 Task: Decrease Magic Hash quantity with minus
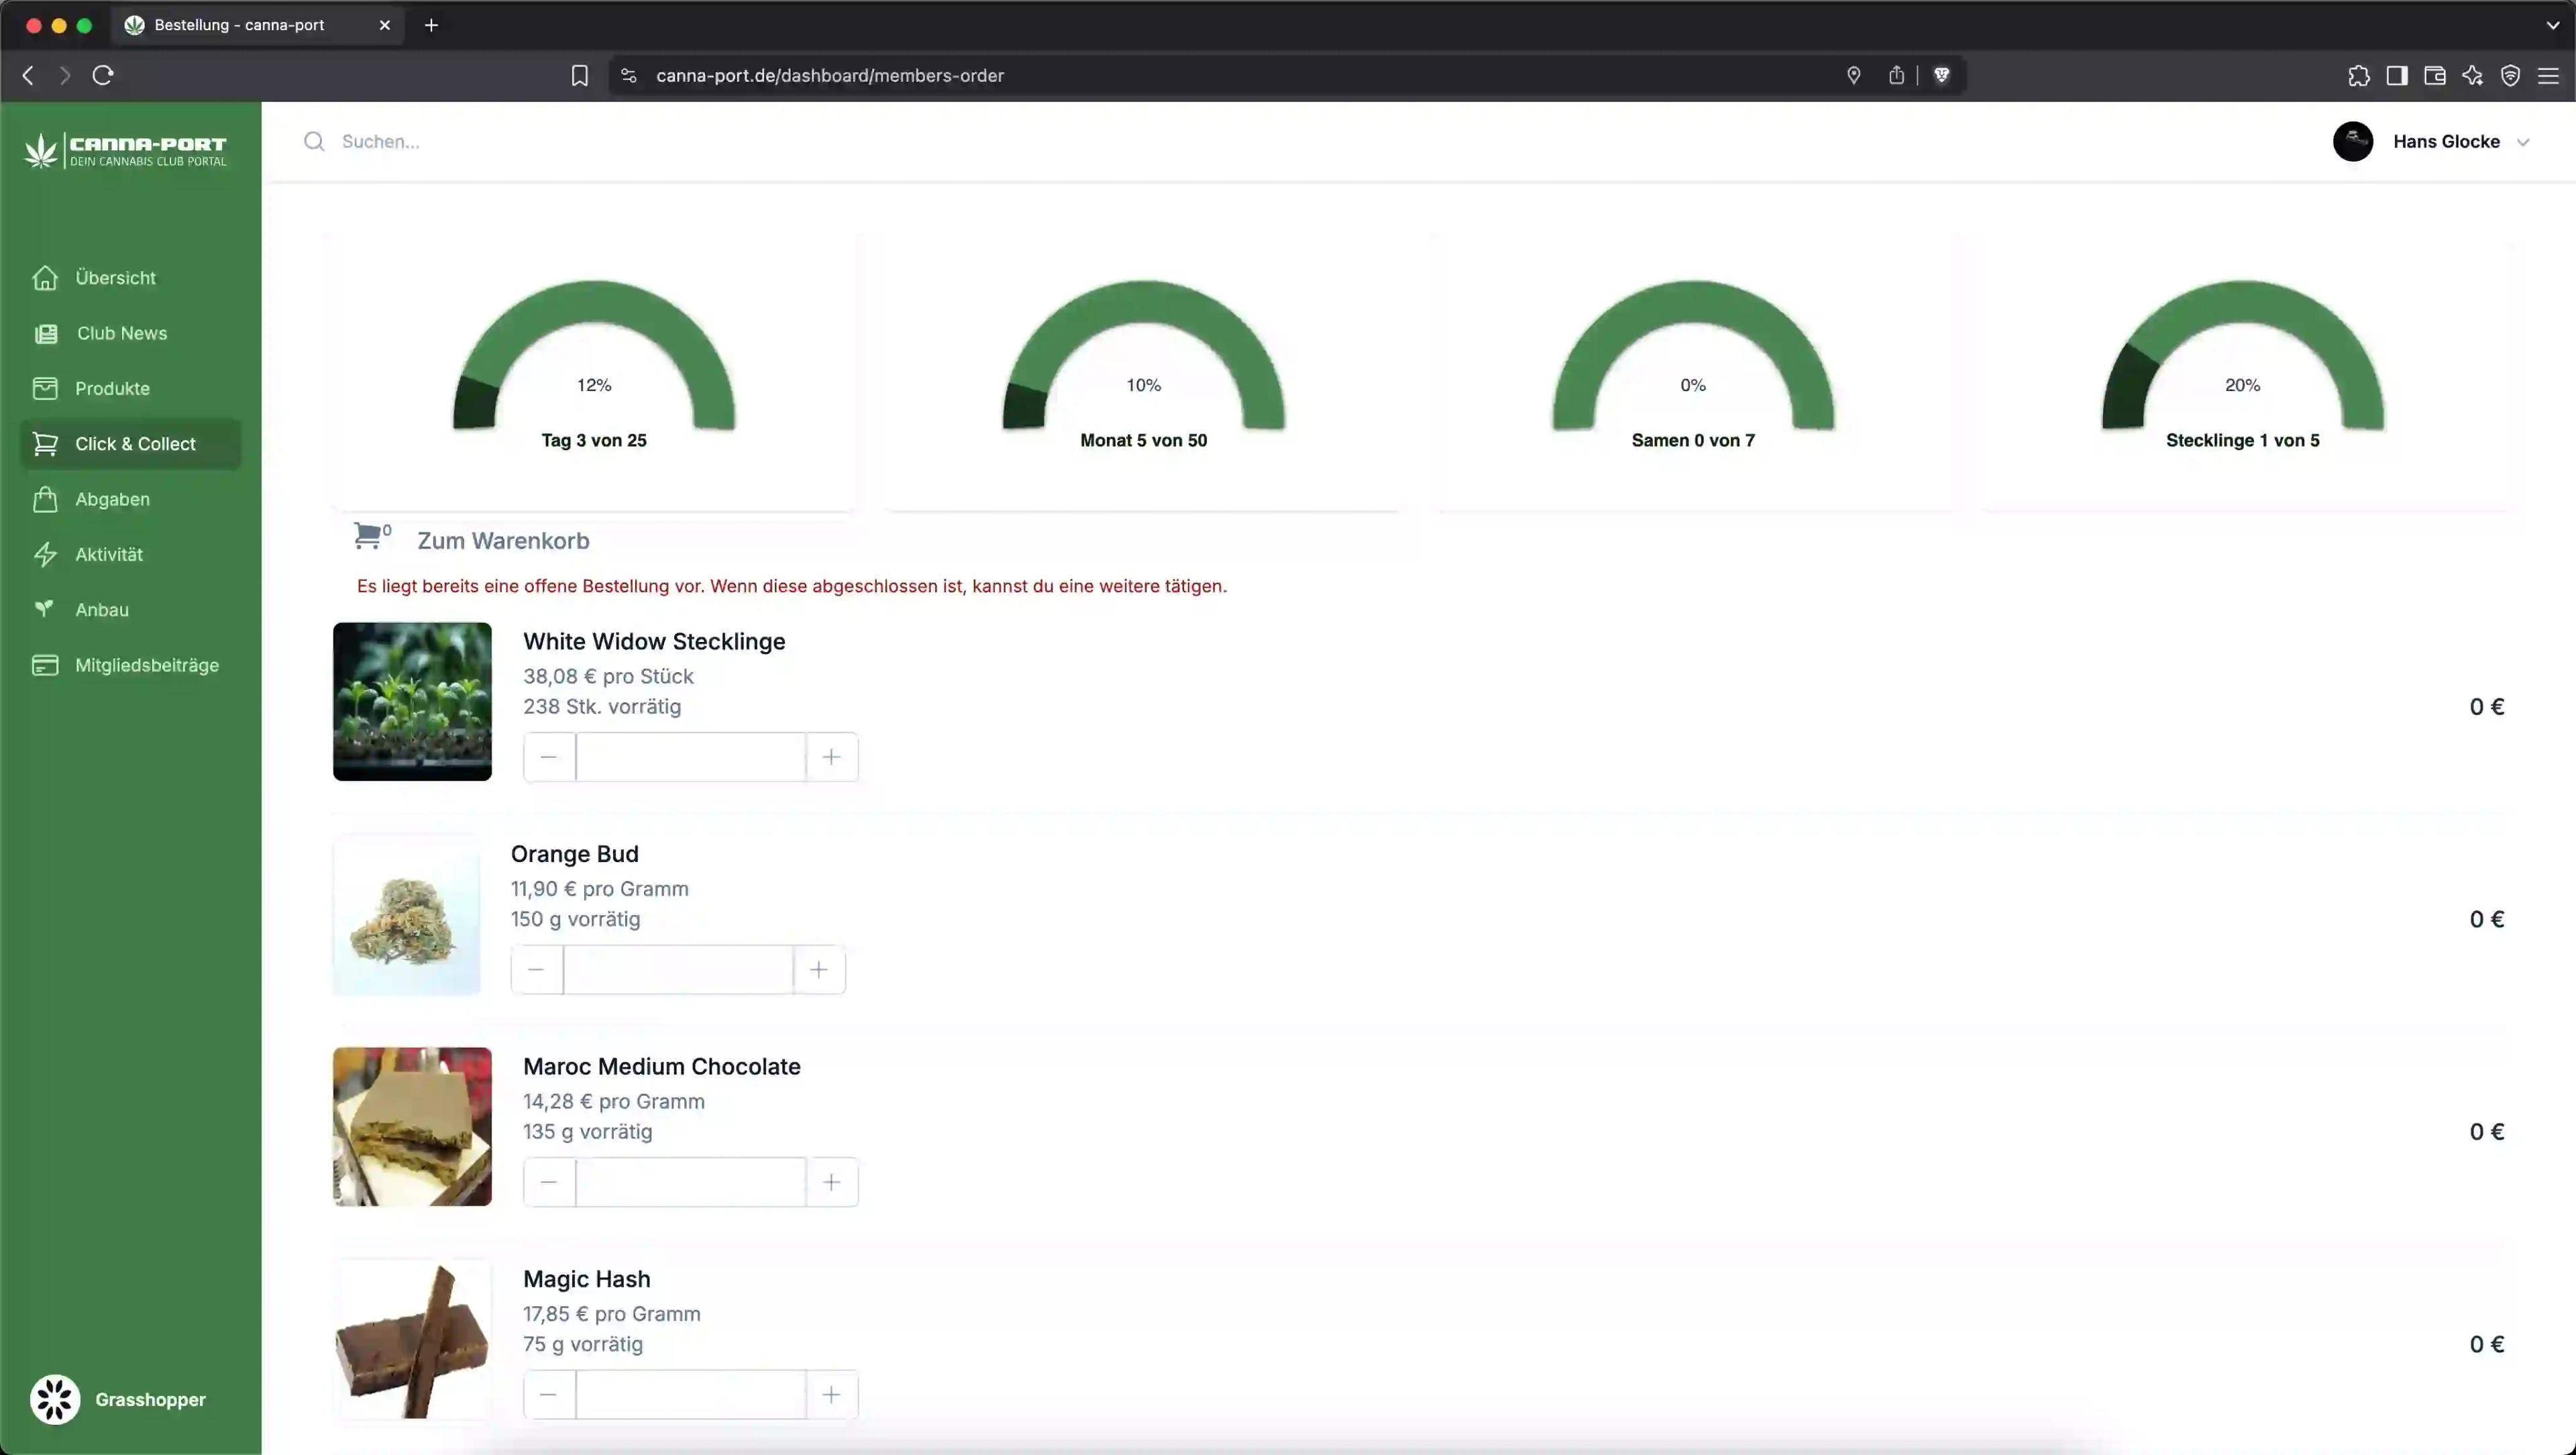(x=549, y=1395)
